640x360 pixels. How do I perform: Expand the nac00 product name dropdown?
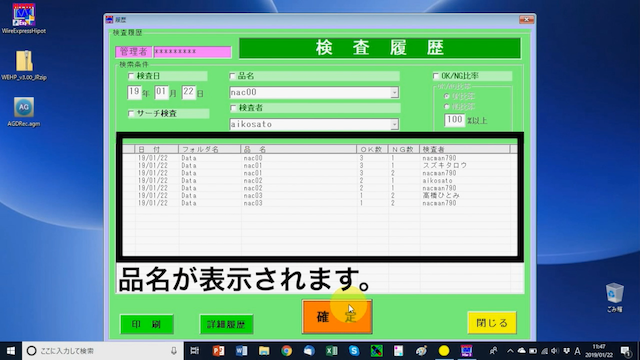[394, 93]
